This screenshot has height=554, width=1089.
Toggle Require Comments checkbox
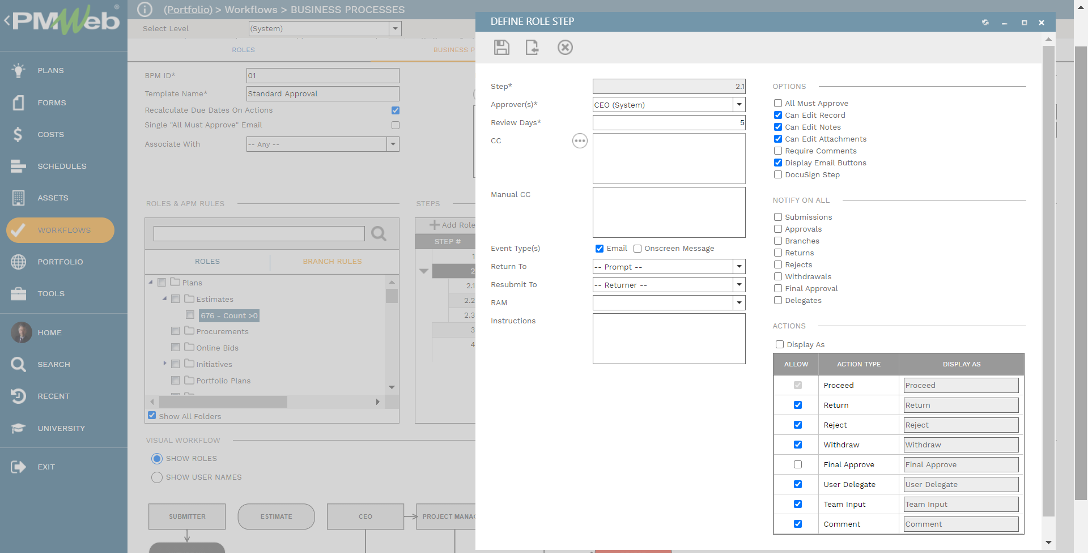click(778, 151)
